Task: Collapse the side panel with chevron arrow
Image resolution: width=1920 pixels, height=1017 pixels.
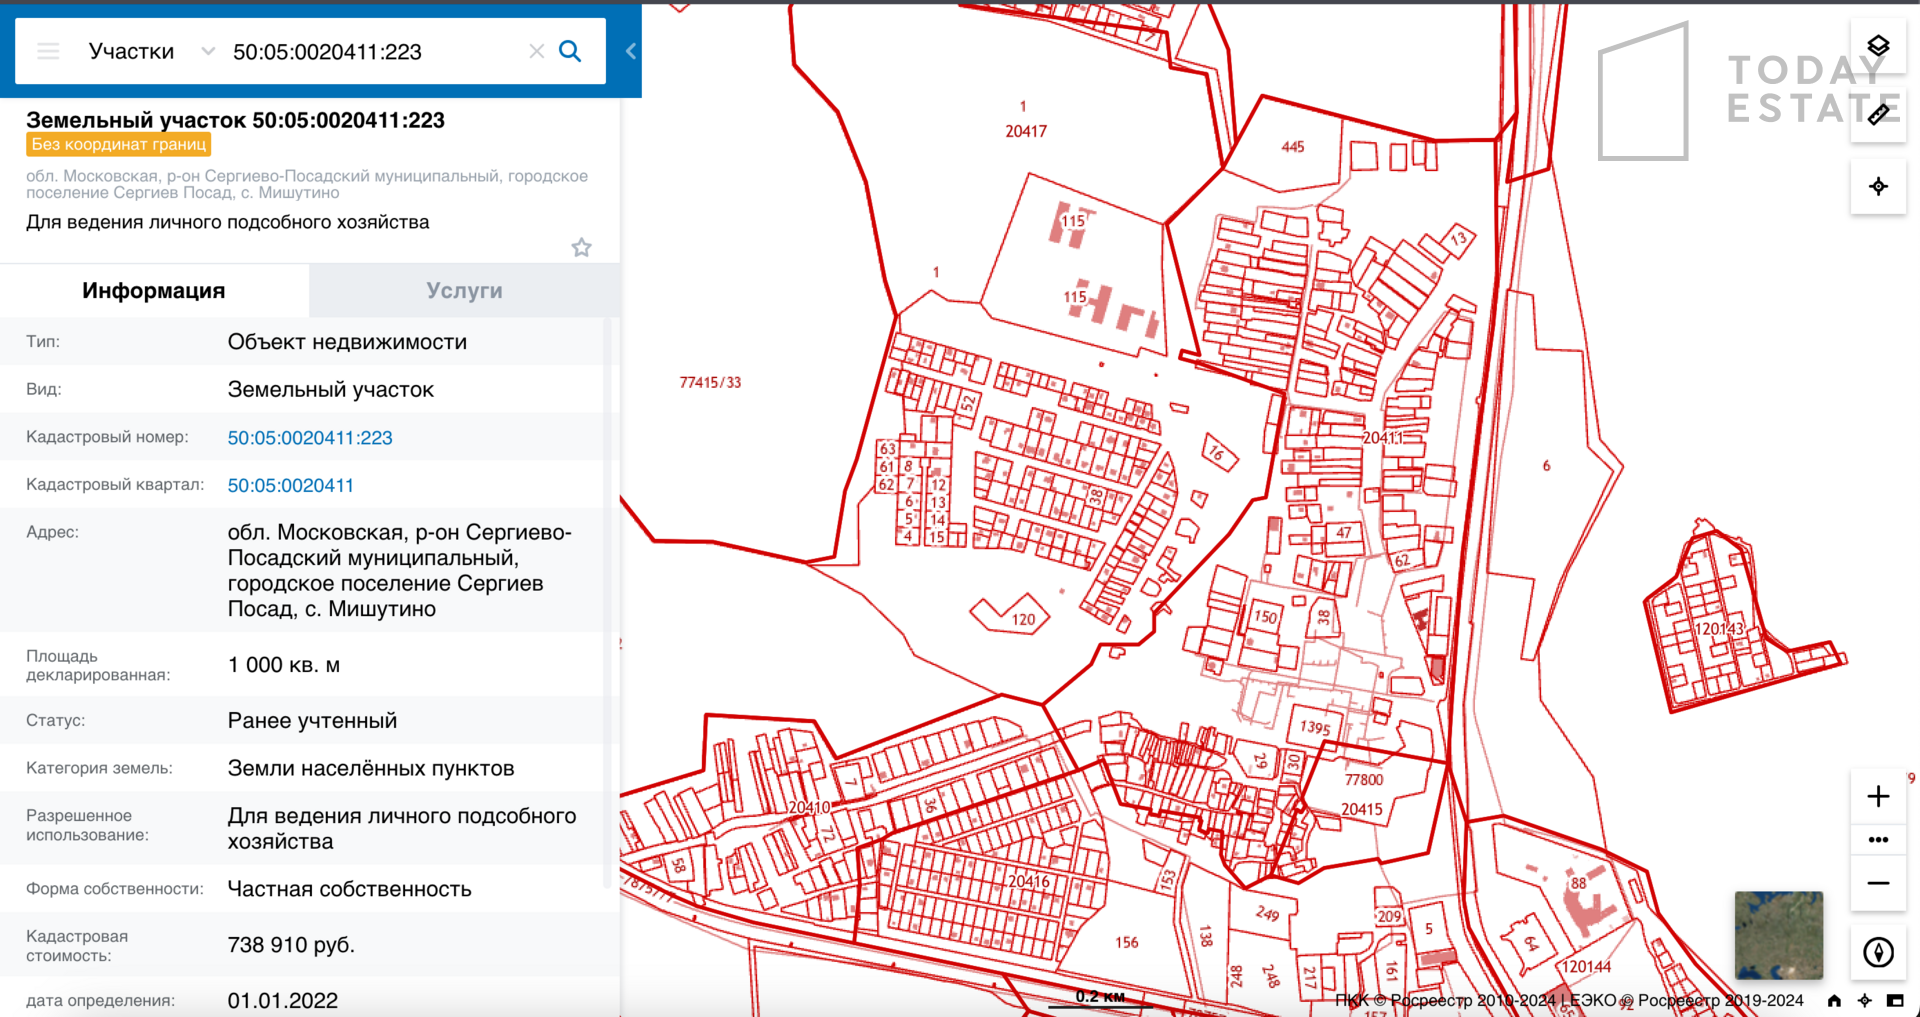Action: pos(631,51)
